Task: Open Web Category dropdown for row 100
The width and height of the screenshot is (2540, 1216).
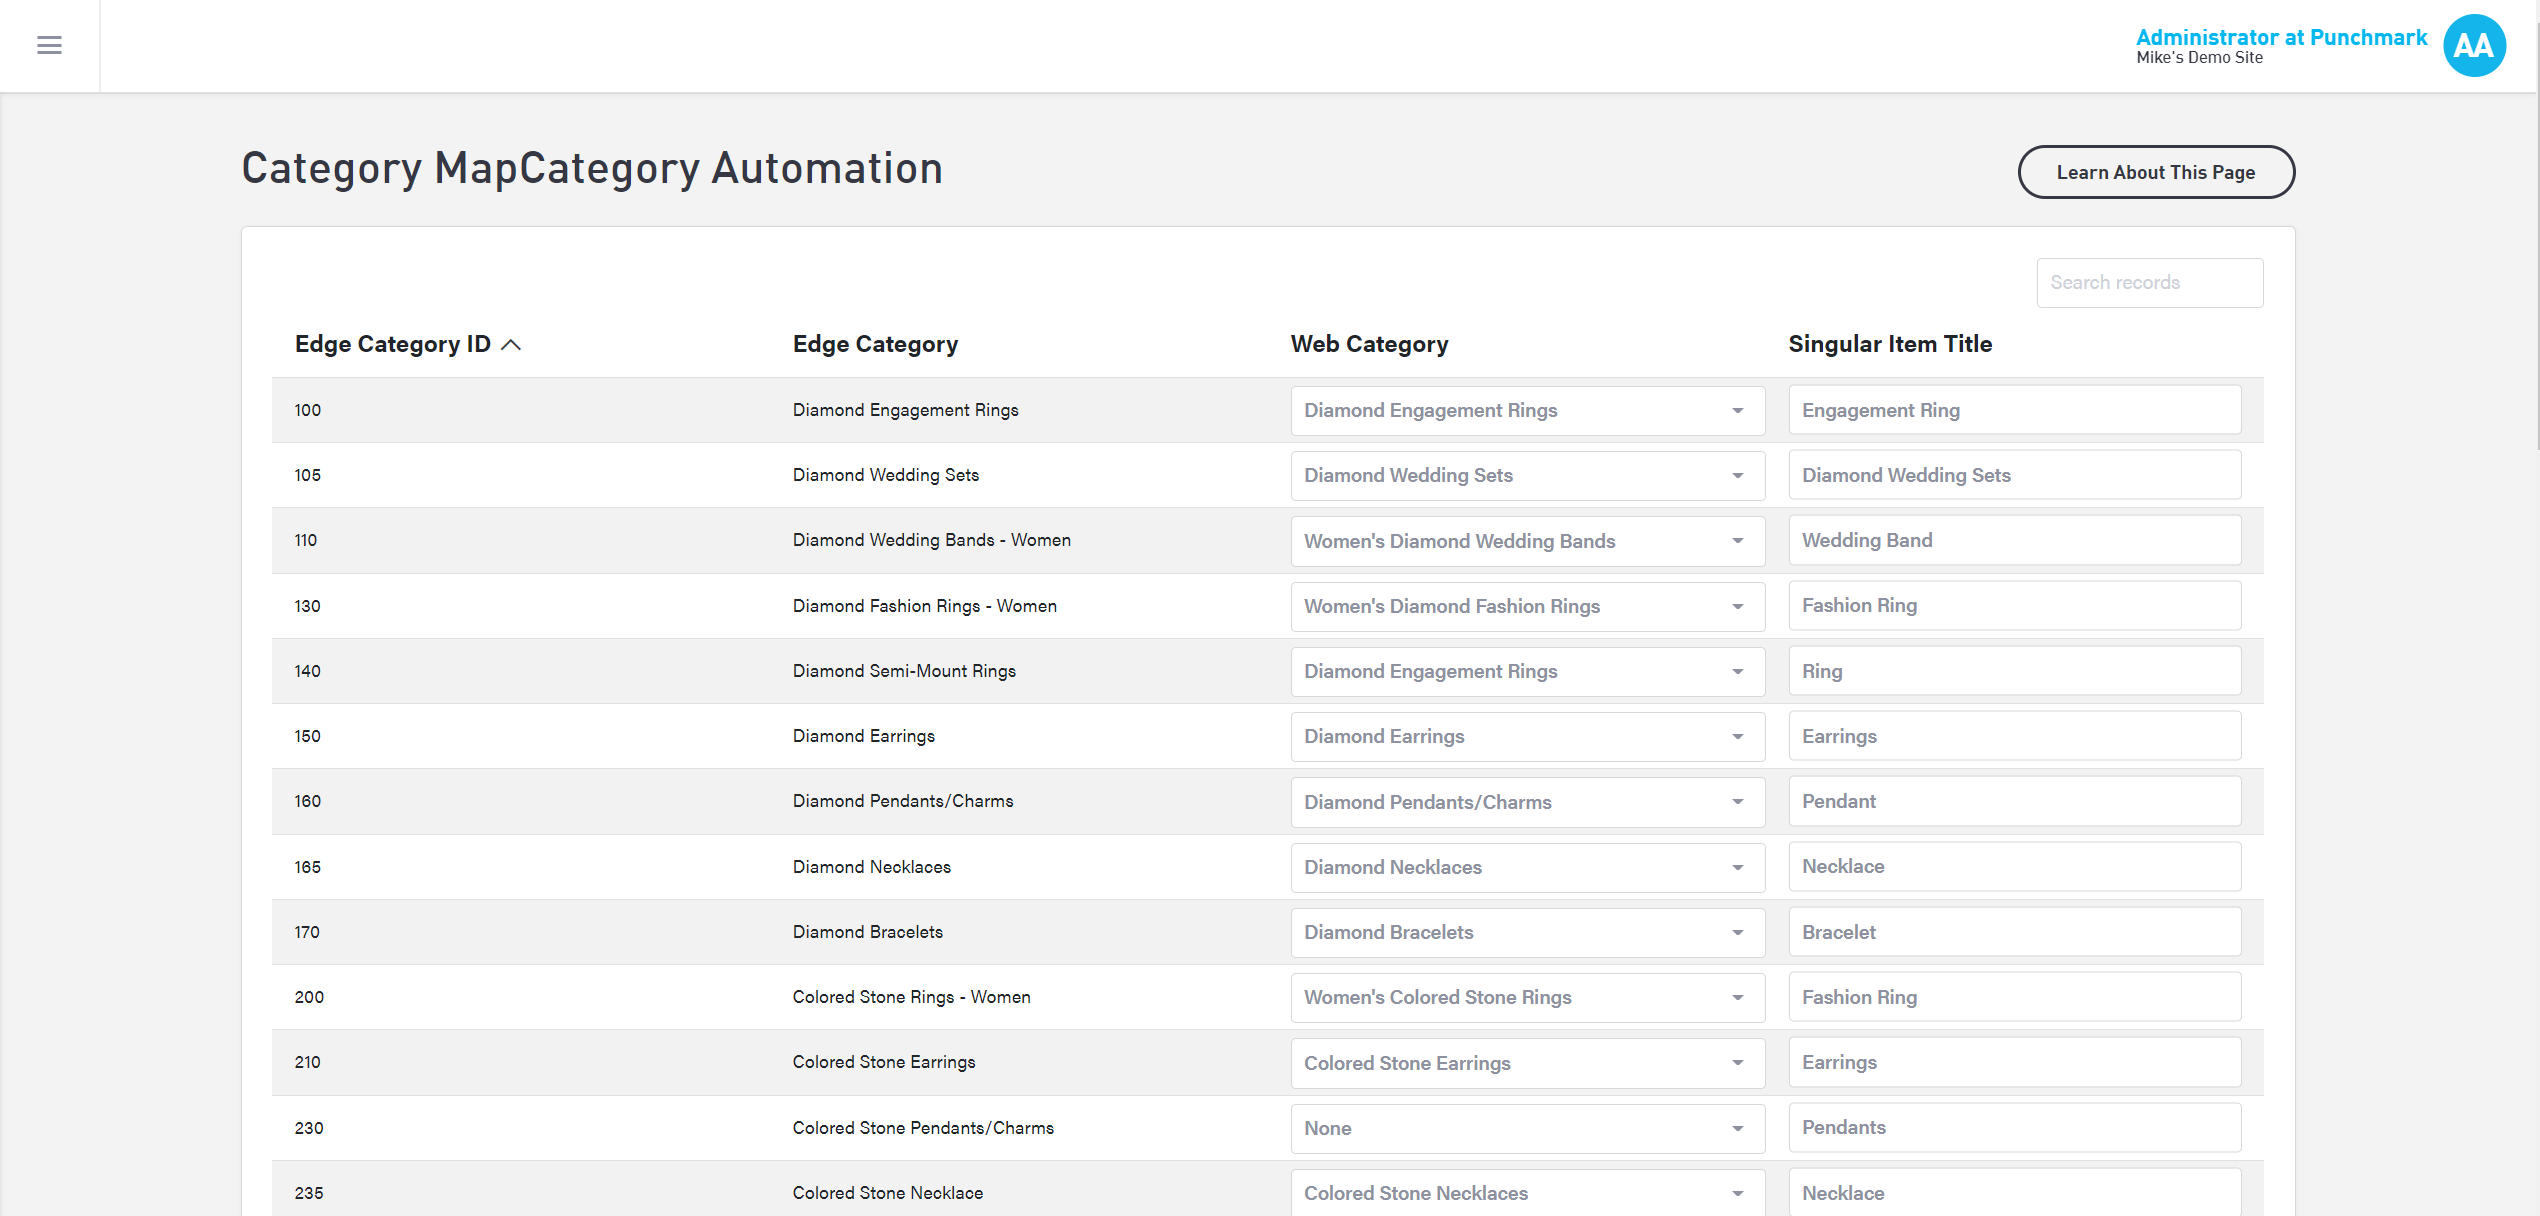Action: [x=1526, y=411]
